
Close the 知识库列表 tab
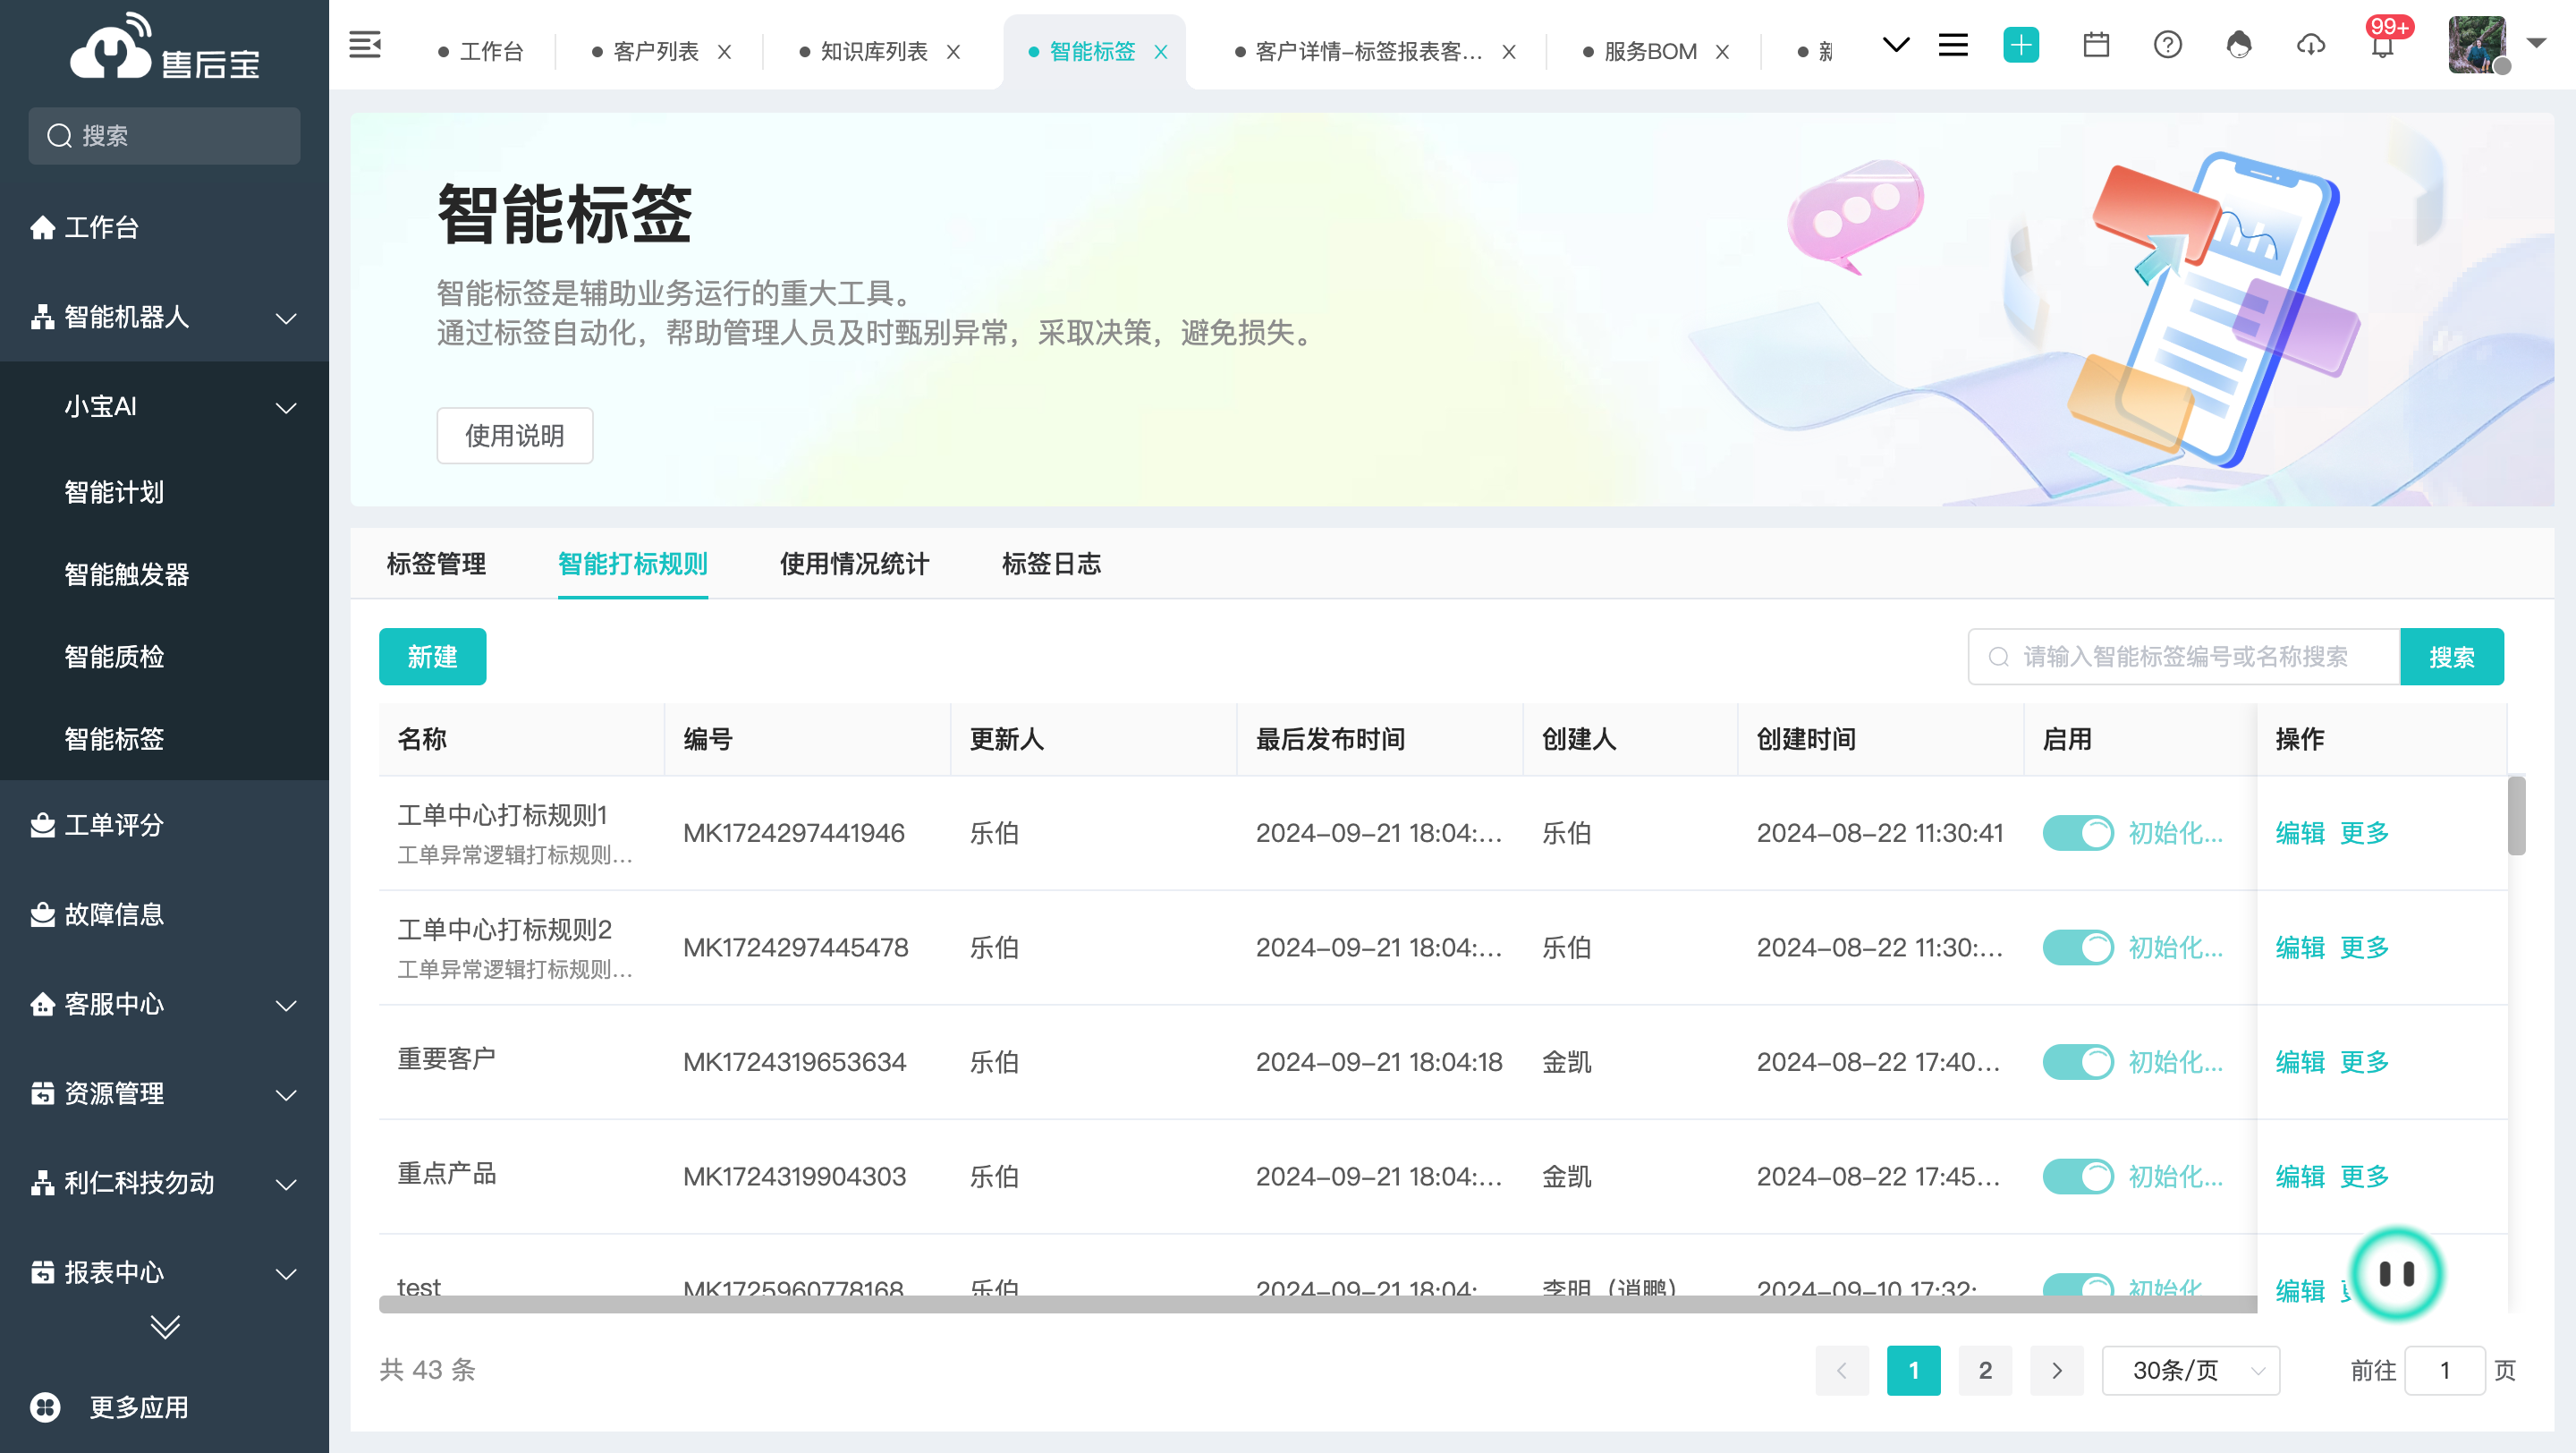[x=953, y=52]
